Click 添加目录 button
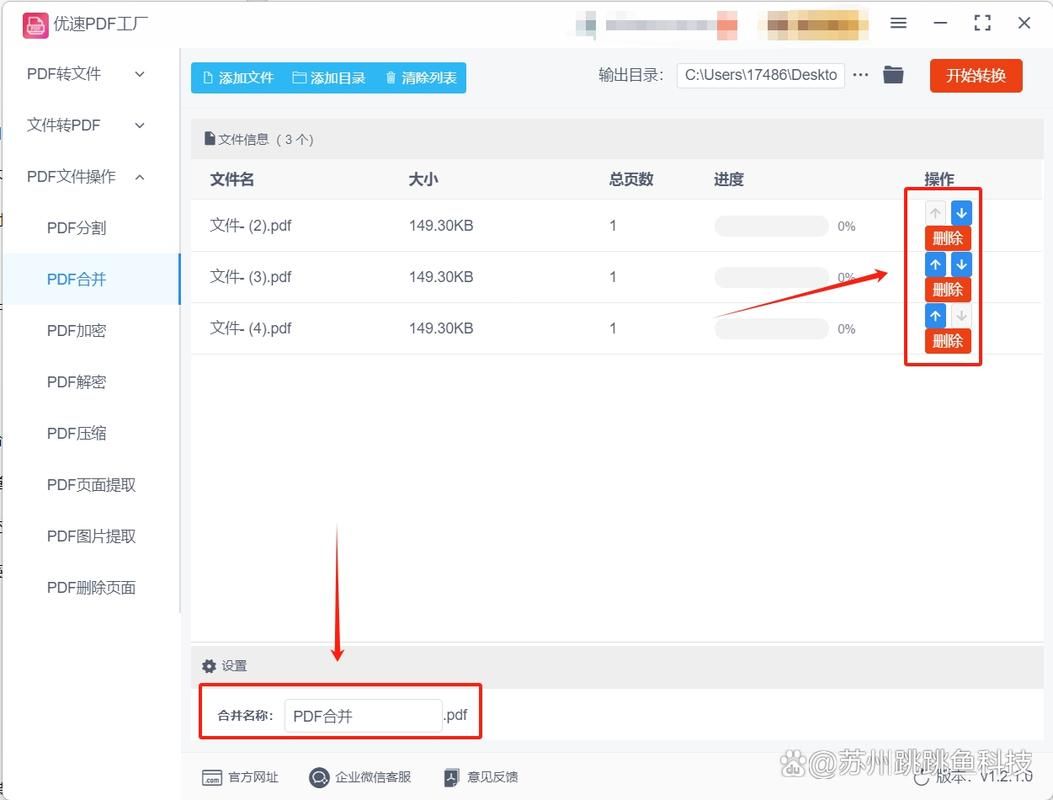1053x800 pixels. (329, 78)
